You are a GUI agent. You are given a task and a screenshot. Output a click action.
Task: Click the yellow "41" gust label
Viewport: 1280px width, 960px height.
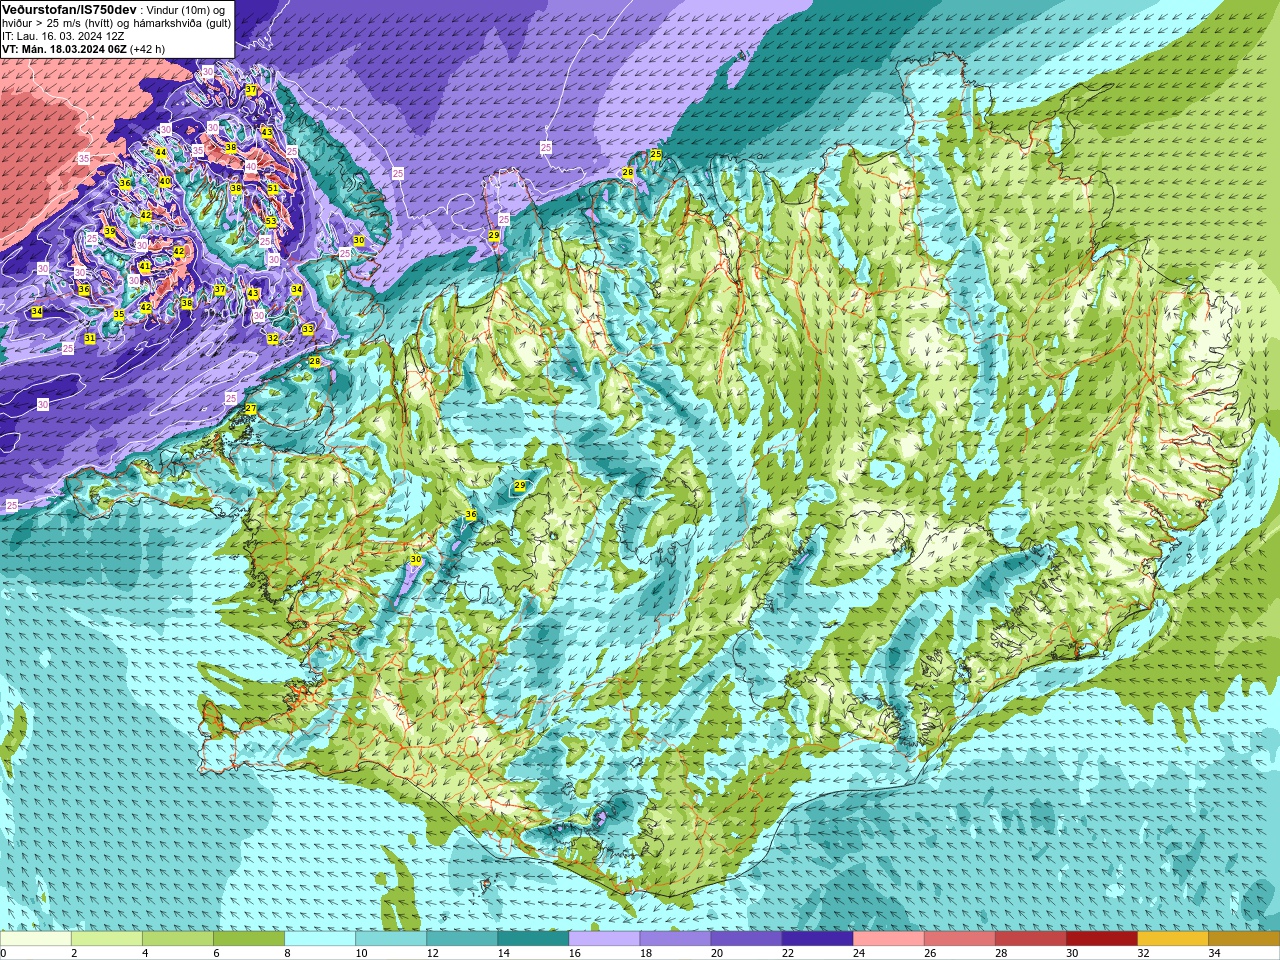pyautogui.click(x=145, y=267)
